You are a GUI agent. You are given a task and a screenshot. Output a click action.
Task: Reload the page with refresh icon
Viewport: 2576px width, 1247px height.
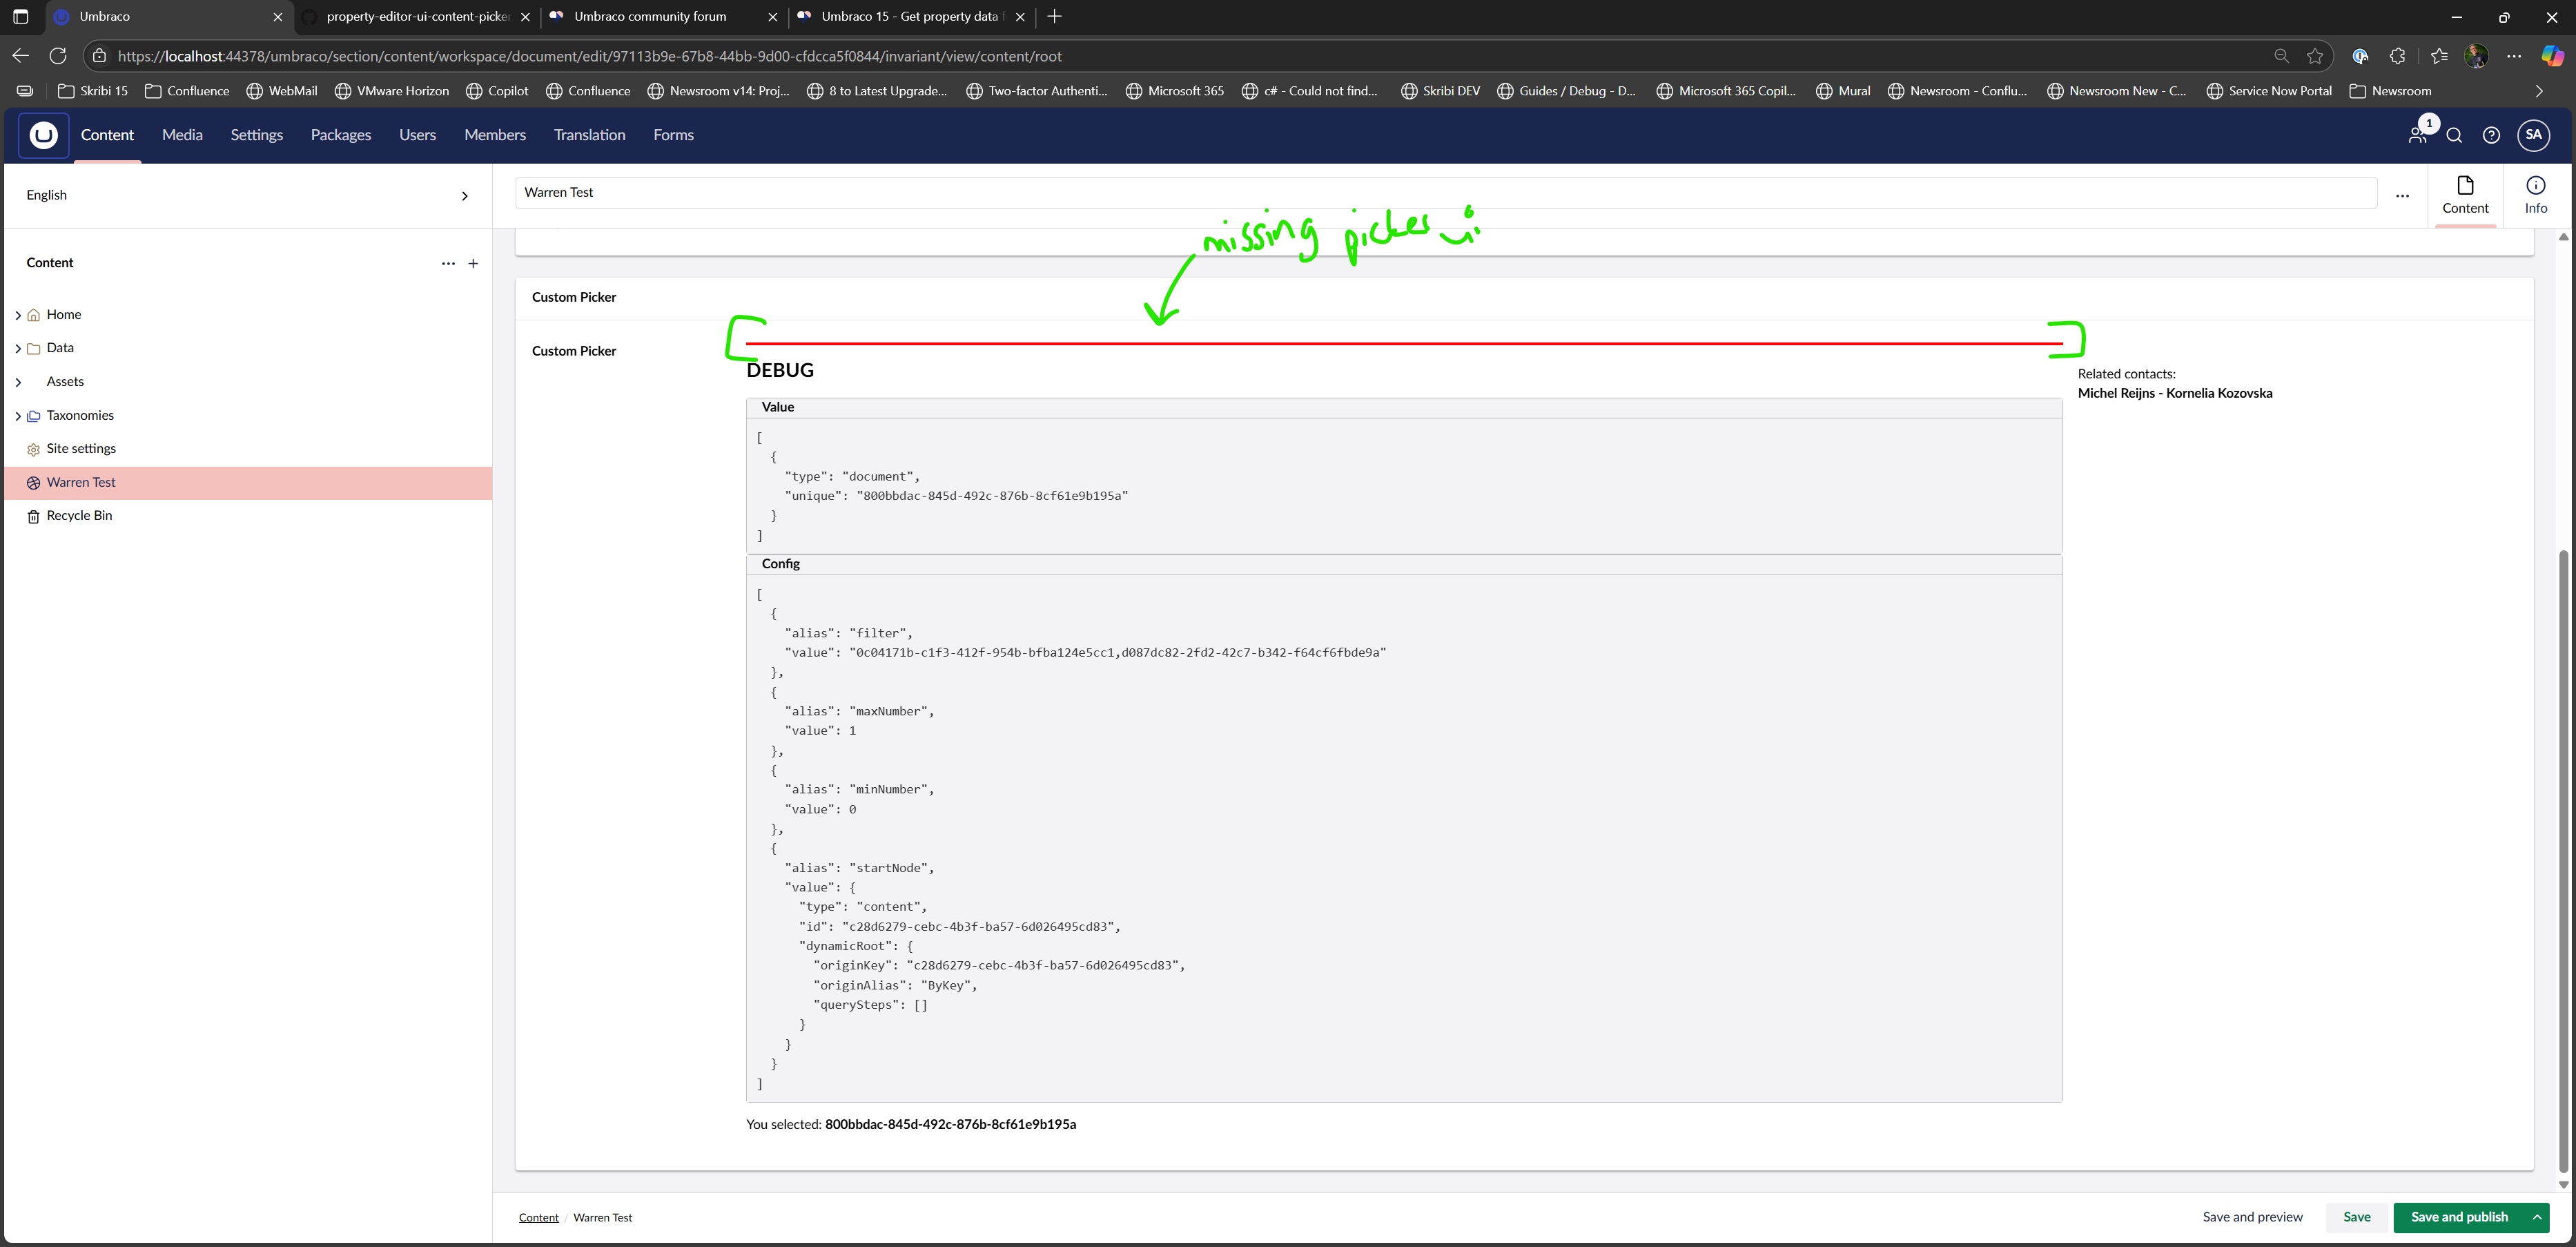[58, 56]
